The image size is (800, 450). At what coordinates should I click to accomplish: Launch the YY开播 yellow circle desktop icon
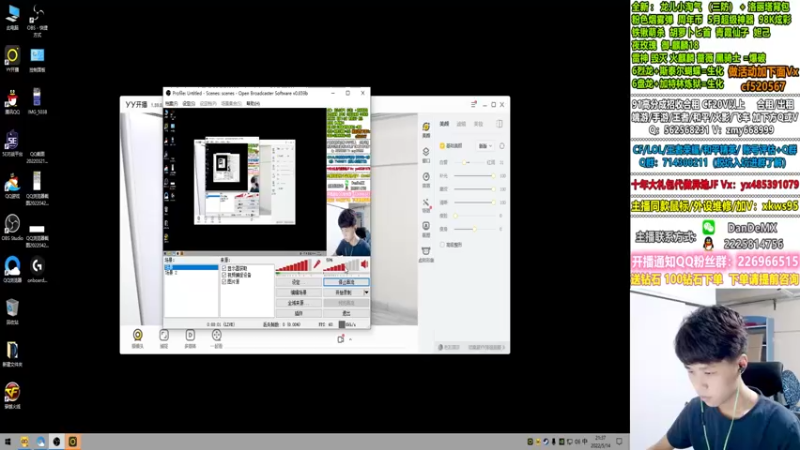click(12, 58)
